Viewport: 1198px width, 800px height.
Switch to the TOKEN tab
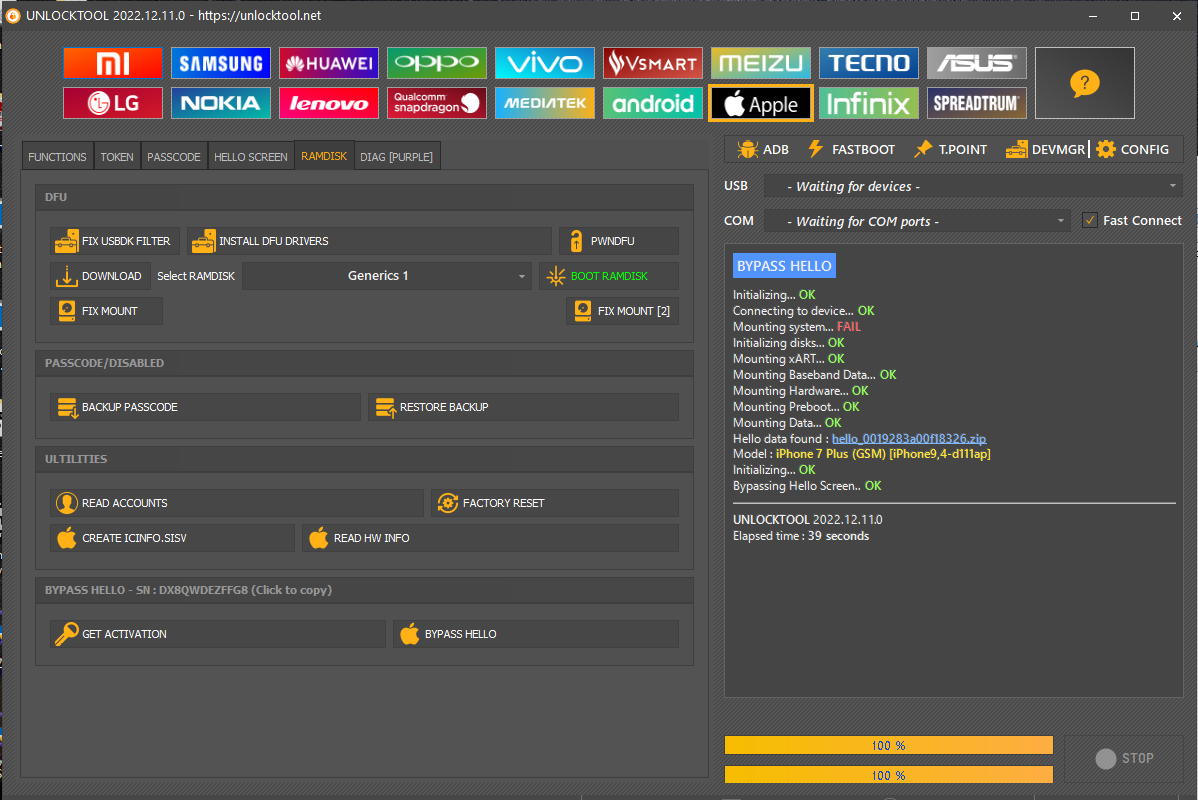(x=117, y=157)
